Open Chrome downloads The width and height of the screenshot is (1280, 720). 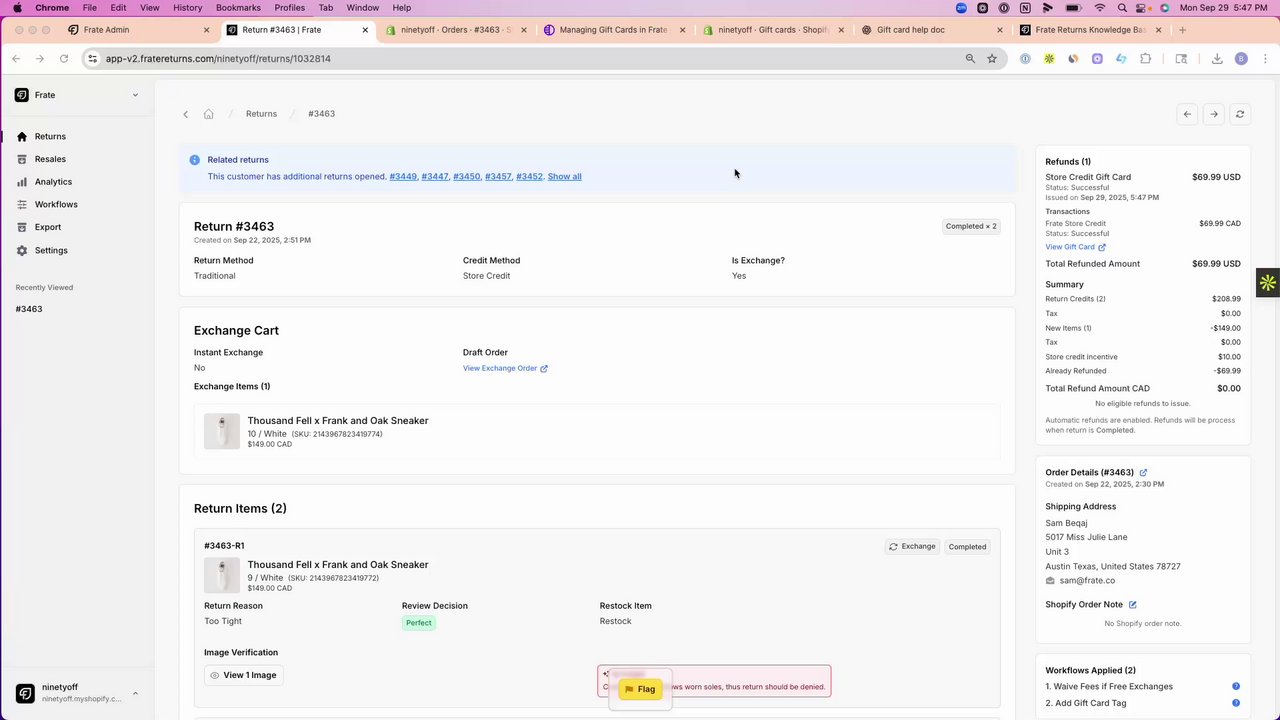[1217, 59]
